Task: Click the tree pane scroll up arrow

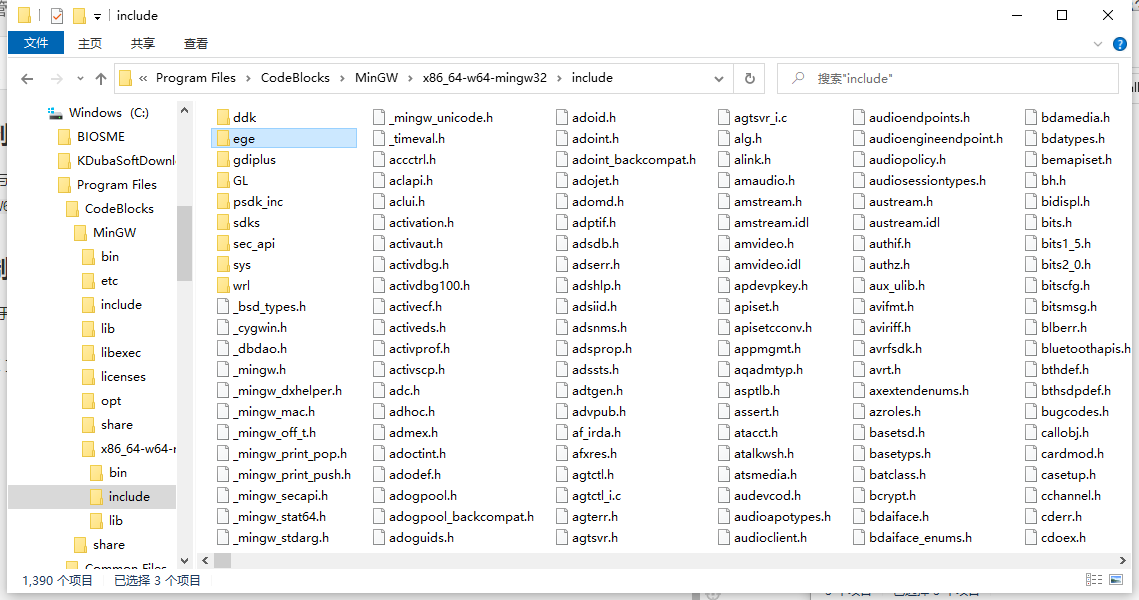Action: point(185,110)
